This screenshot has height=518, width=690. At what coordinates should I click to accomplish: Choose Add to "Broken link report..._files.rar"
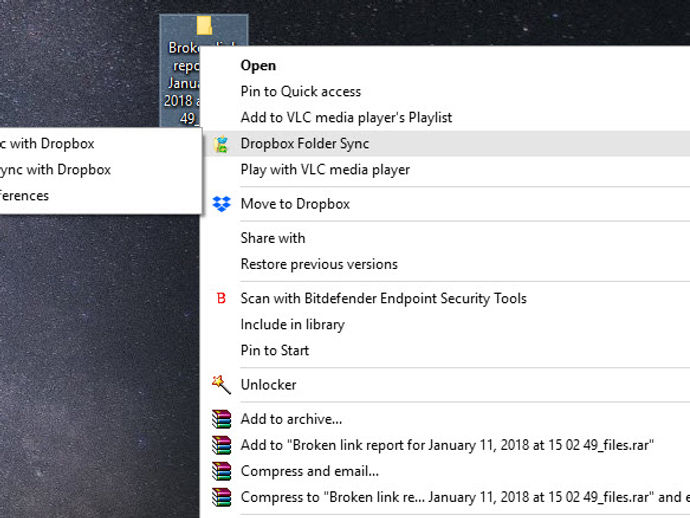(x=447, y=445)
